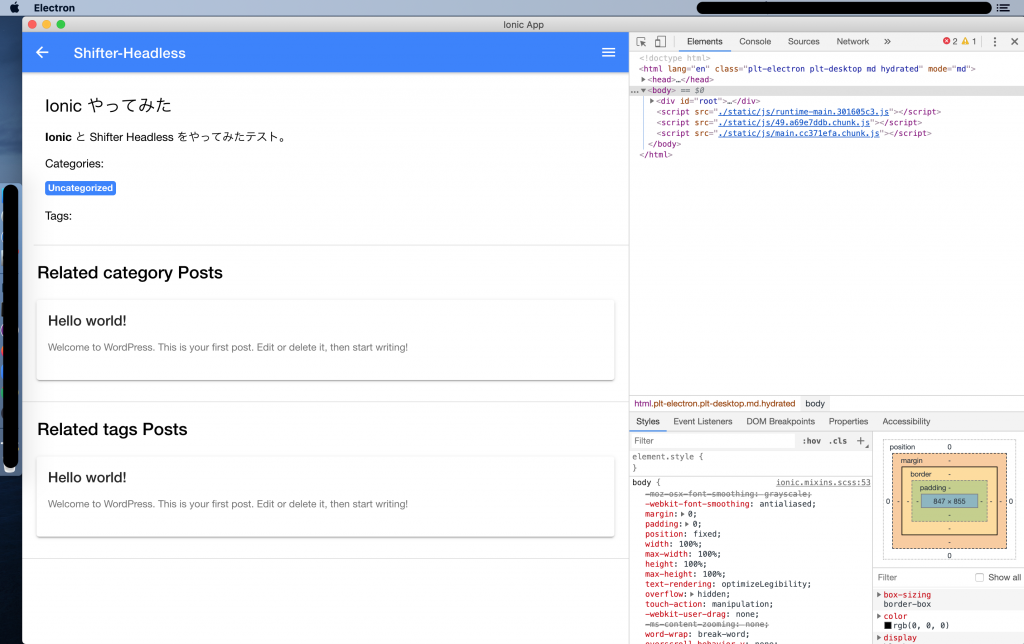The width and height of the screenshot is (1024, 644).
Task: Open the runtime-main script link
Action: [803, 112]
